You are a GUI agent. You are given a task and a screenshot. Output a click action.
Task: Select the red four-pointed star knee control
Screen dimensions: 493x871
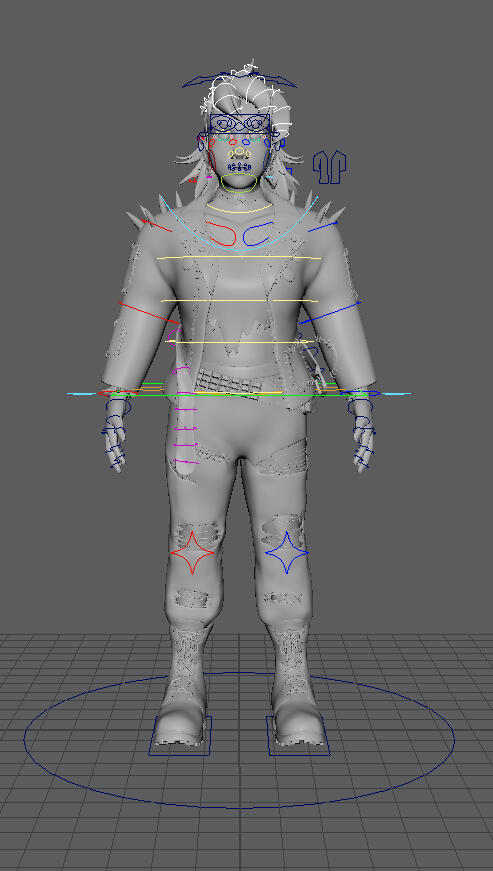(x=192, y=552)
